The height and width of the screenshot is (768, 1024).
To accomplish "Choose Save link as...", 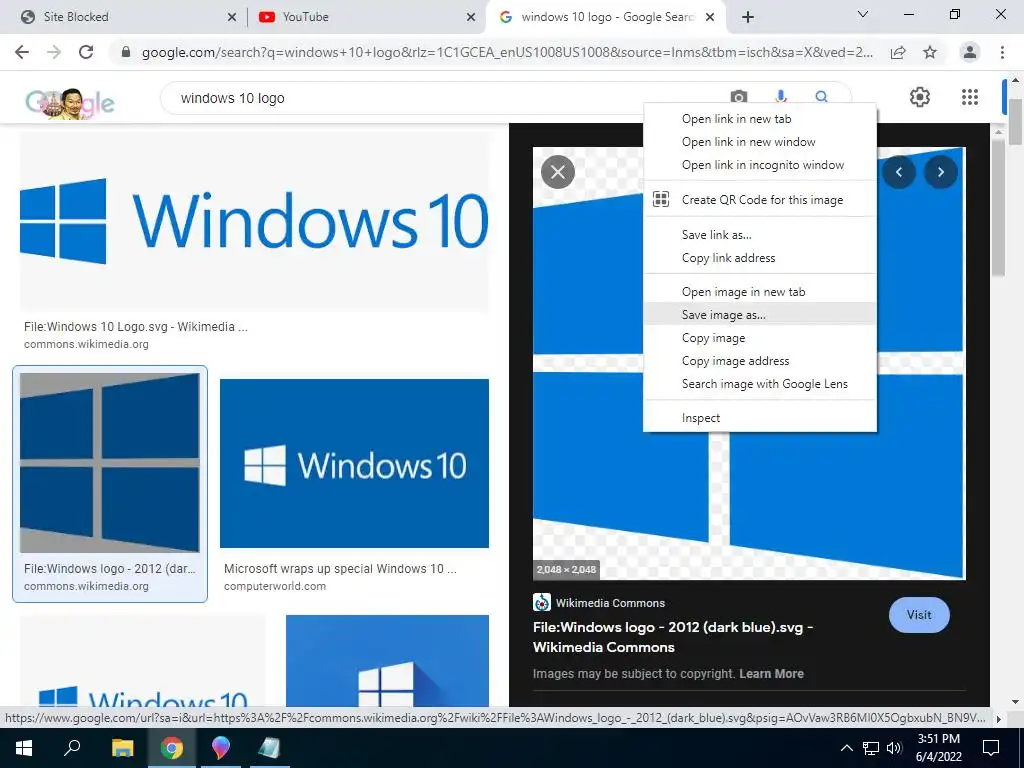I will point(760,234).
